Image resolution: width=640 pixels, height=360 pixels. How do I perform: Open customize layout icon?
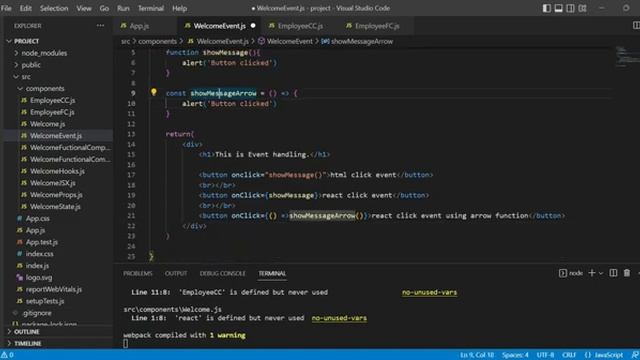coord(582,8)
